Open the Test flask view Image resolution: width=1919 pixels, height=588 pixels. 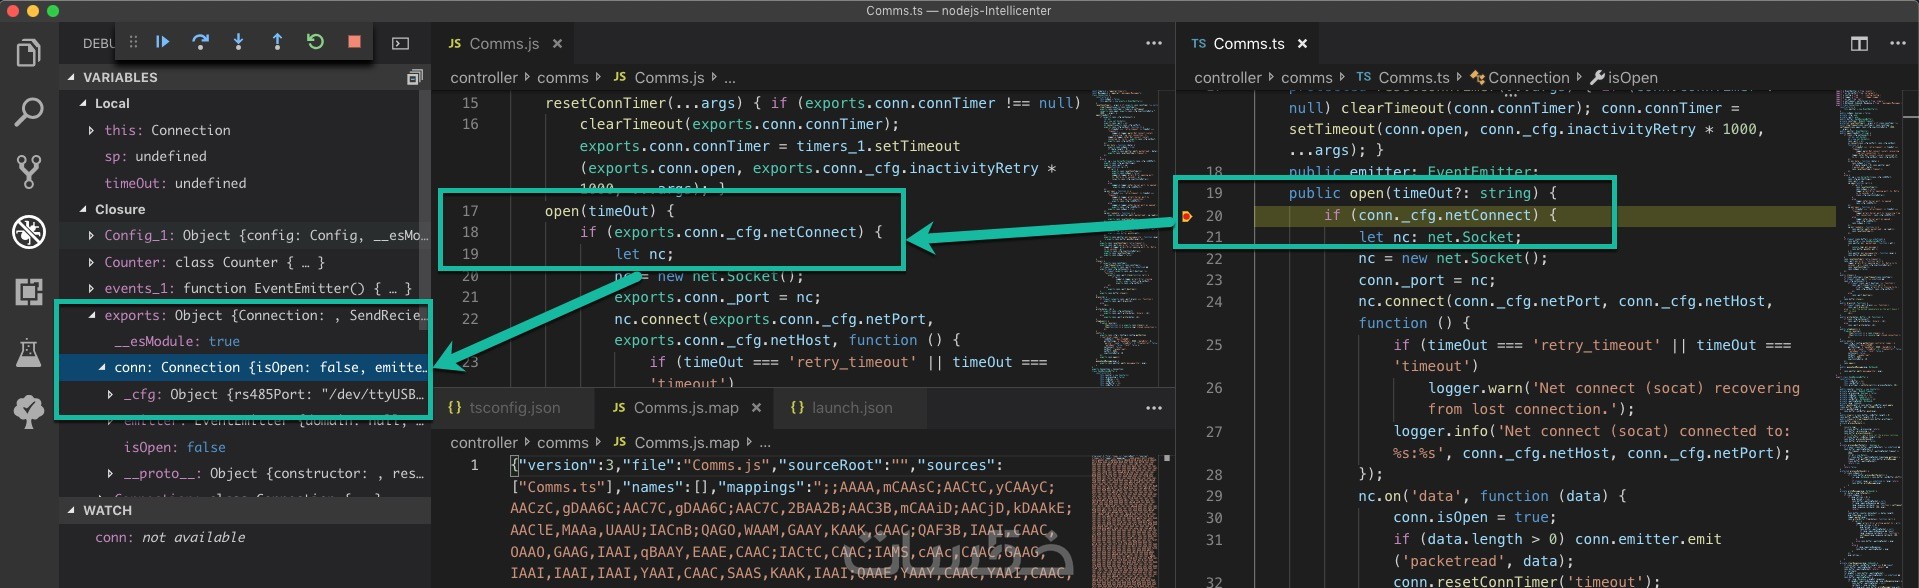(29, 352)
